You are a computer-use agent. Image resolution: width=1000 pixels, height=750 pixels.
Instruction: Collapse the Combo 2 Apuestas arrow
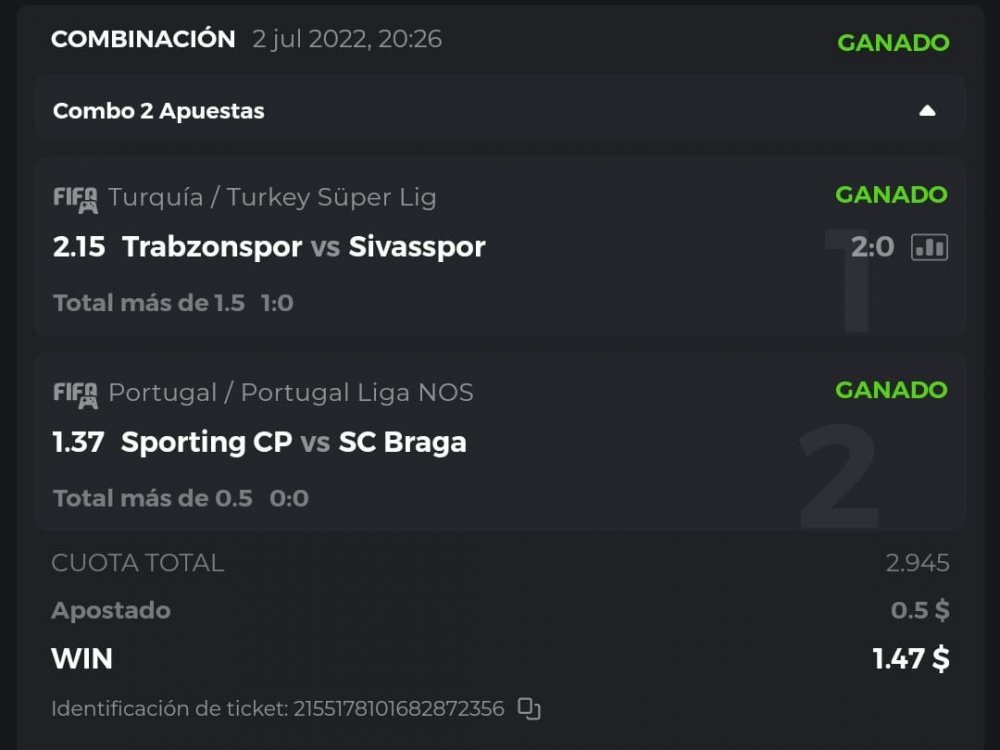tap(927, 111)
